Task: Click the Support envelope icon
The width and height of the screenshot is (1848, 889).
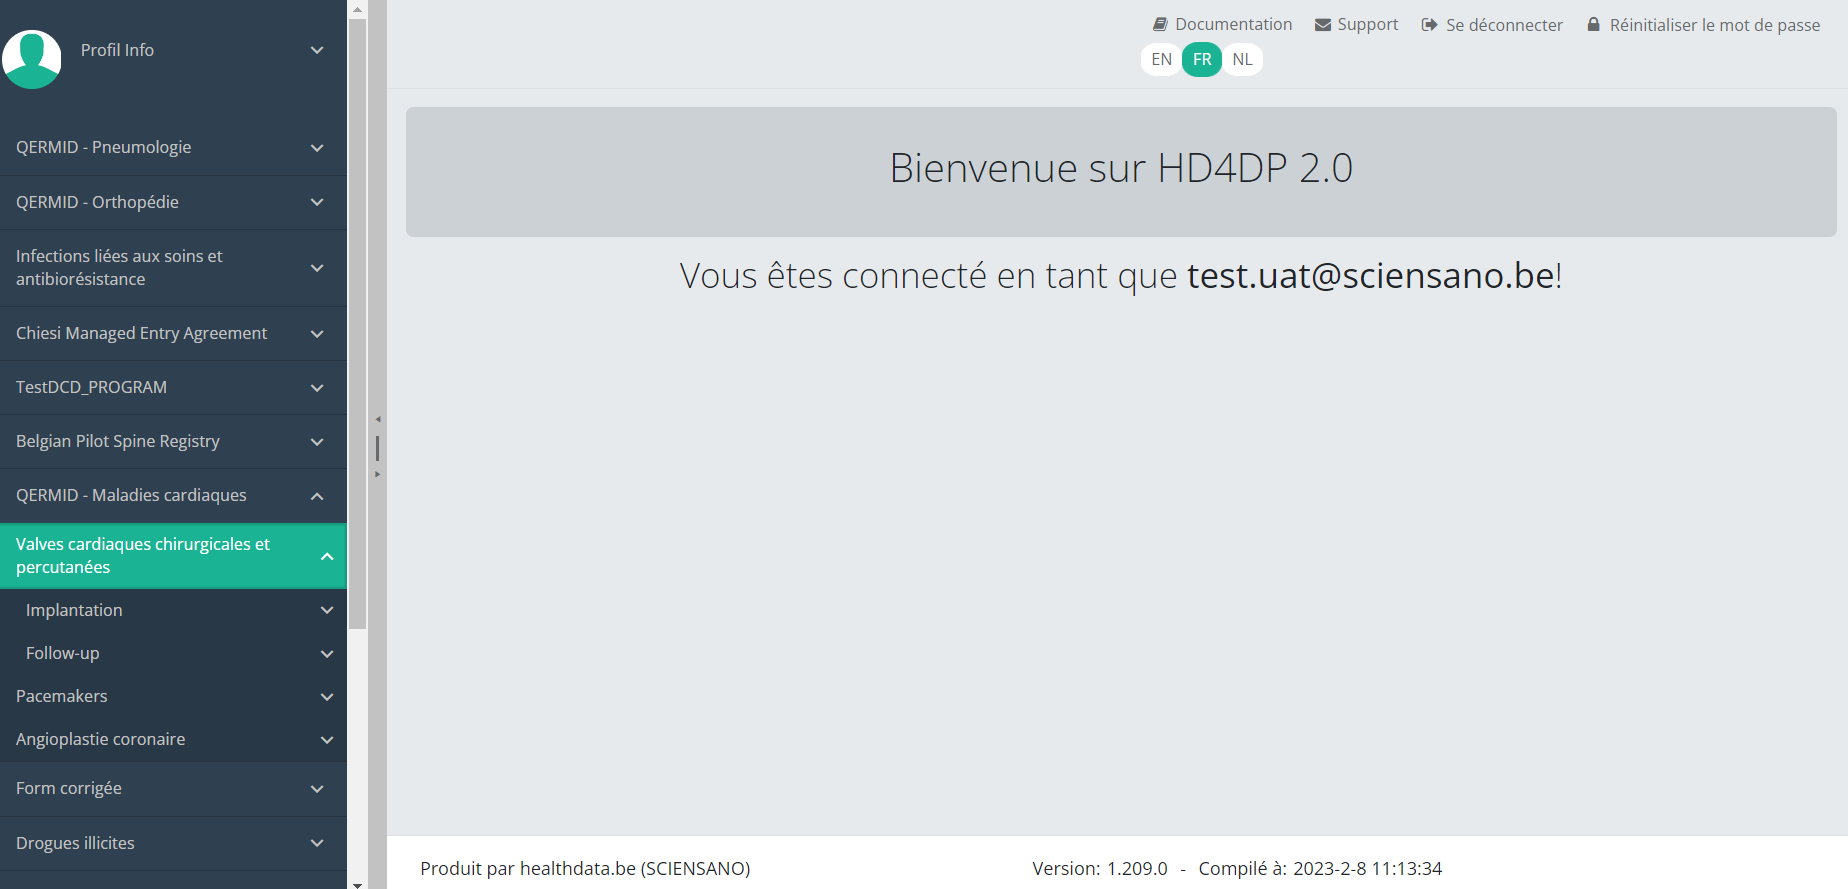Action: 1322,24
